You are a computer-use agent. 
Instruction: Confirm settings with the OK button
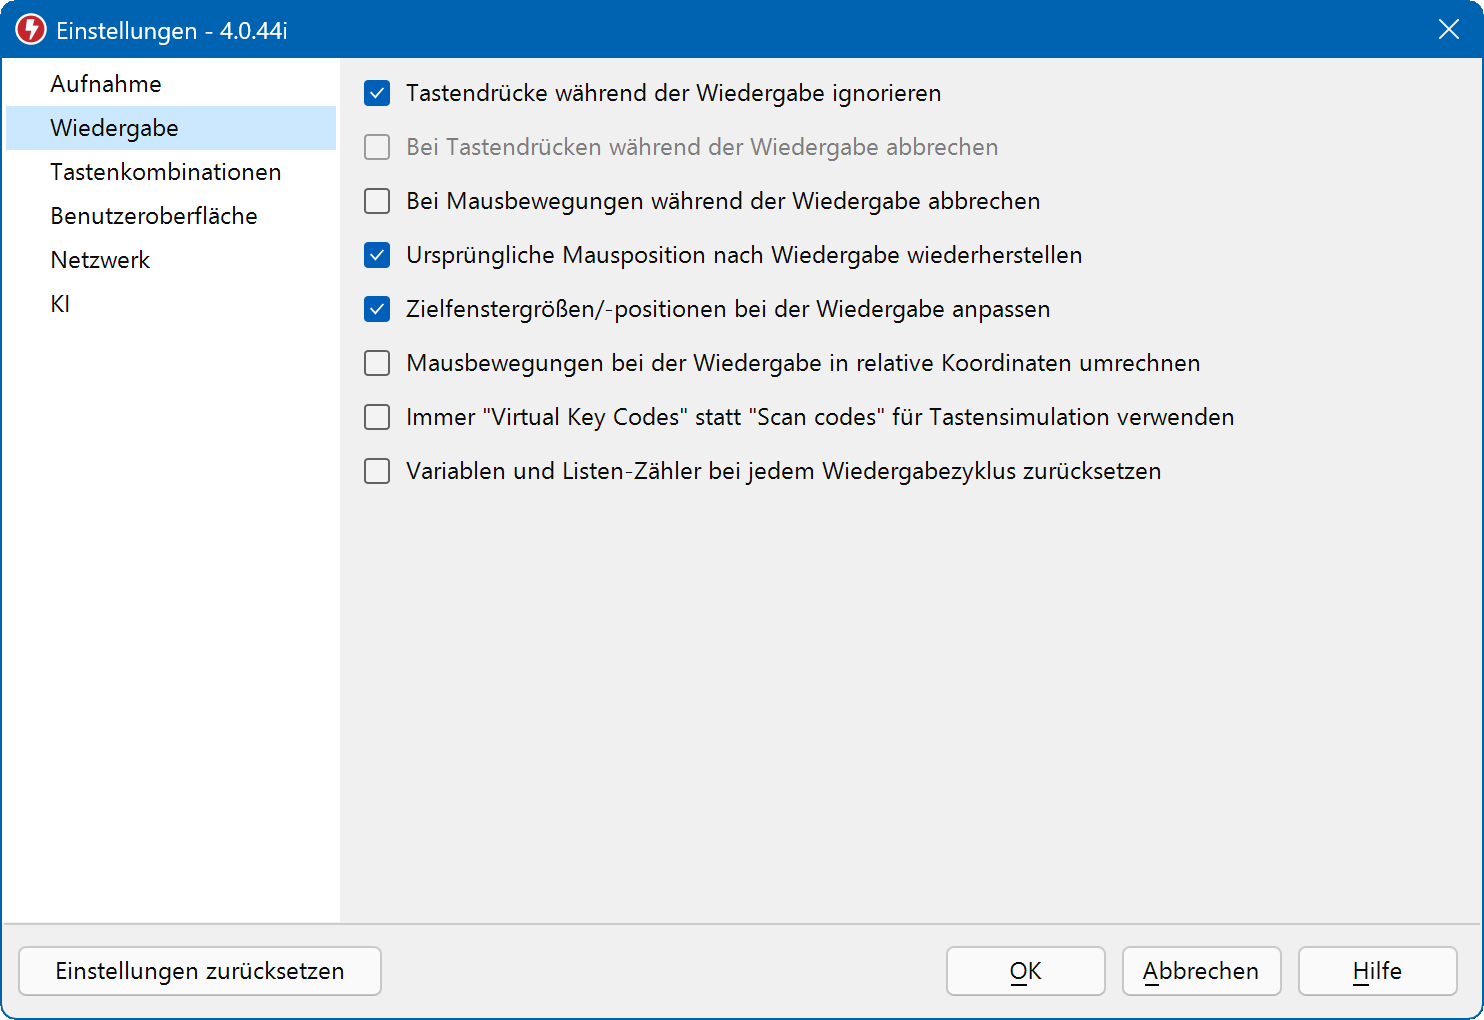1025,971
